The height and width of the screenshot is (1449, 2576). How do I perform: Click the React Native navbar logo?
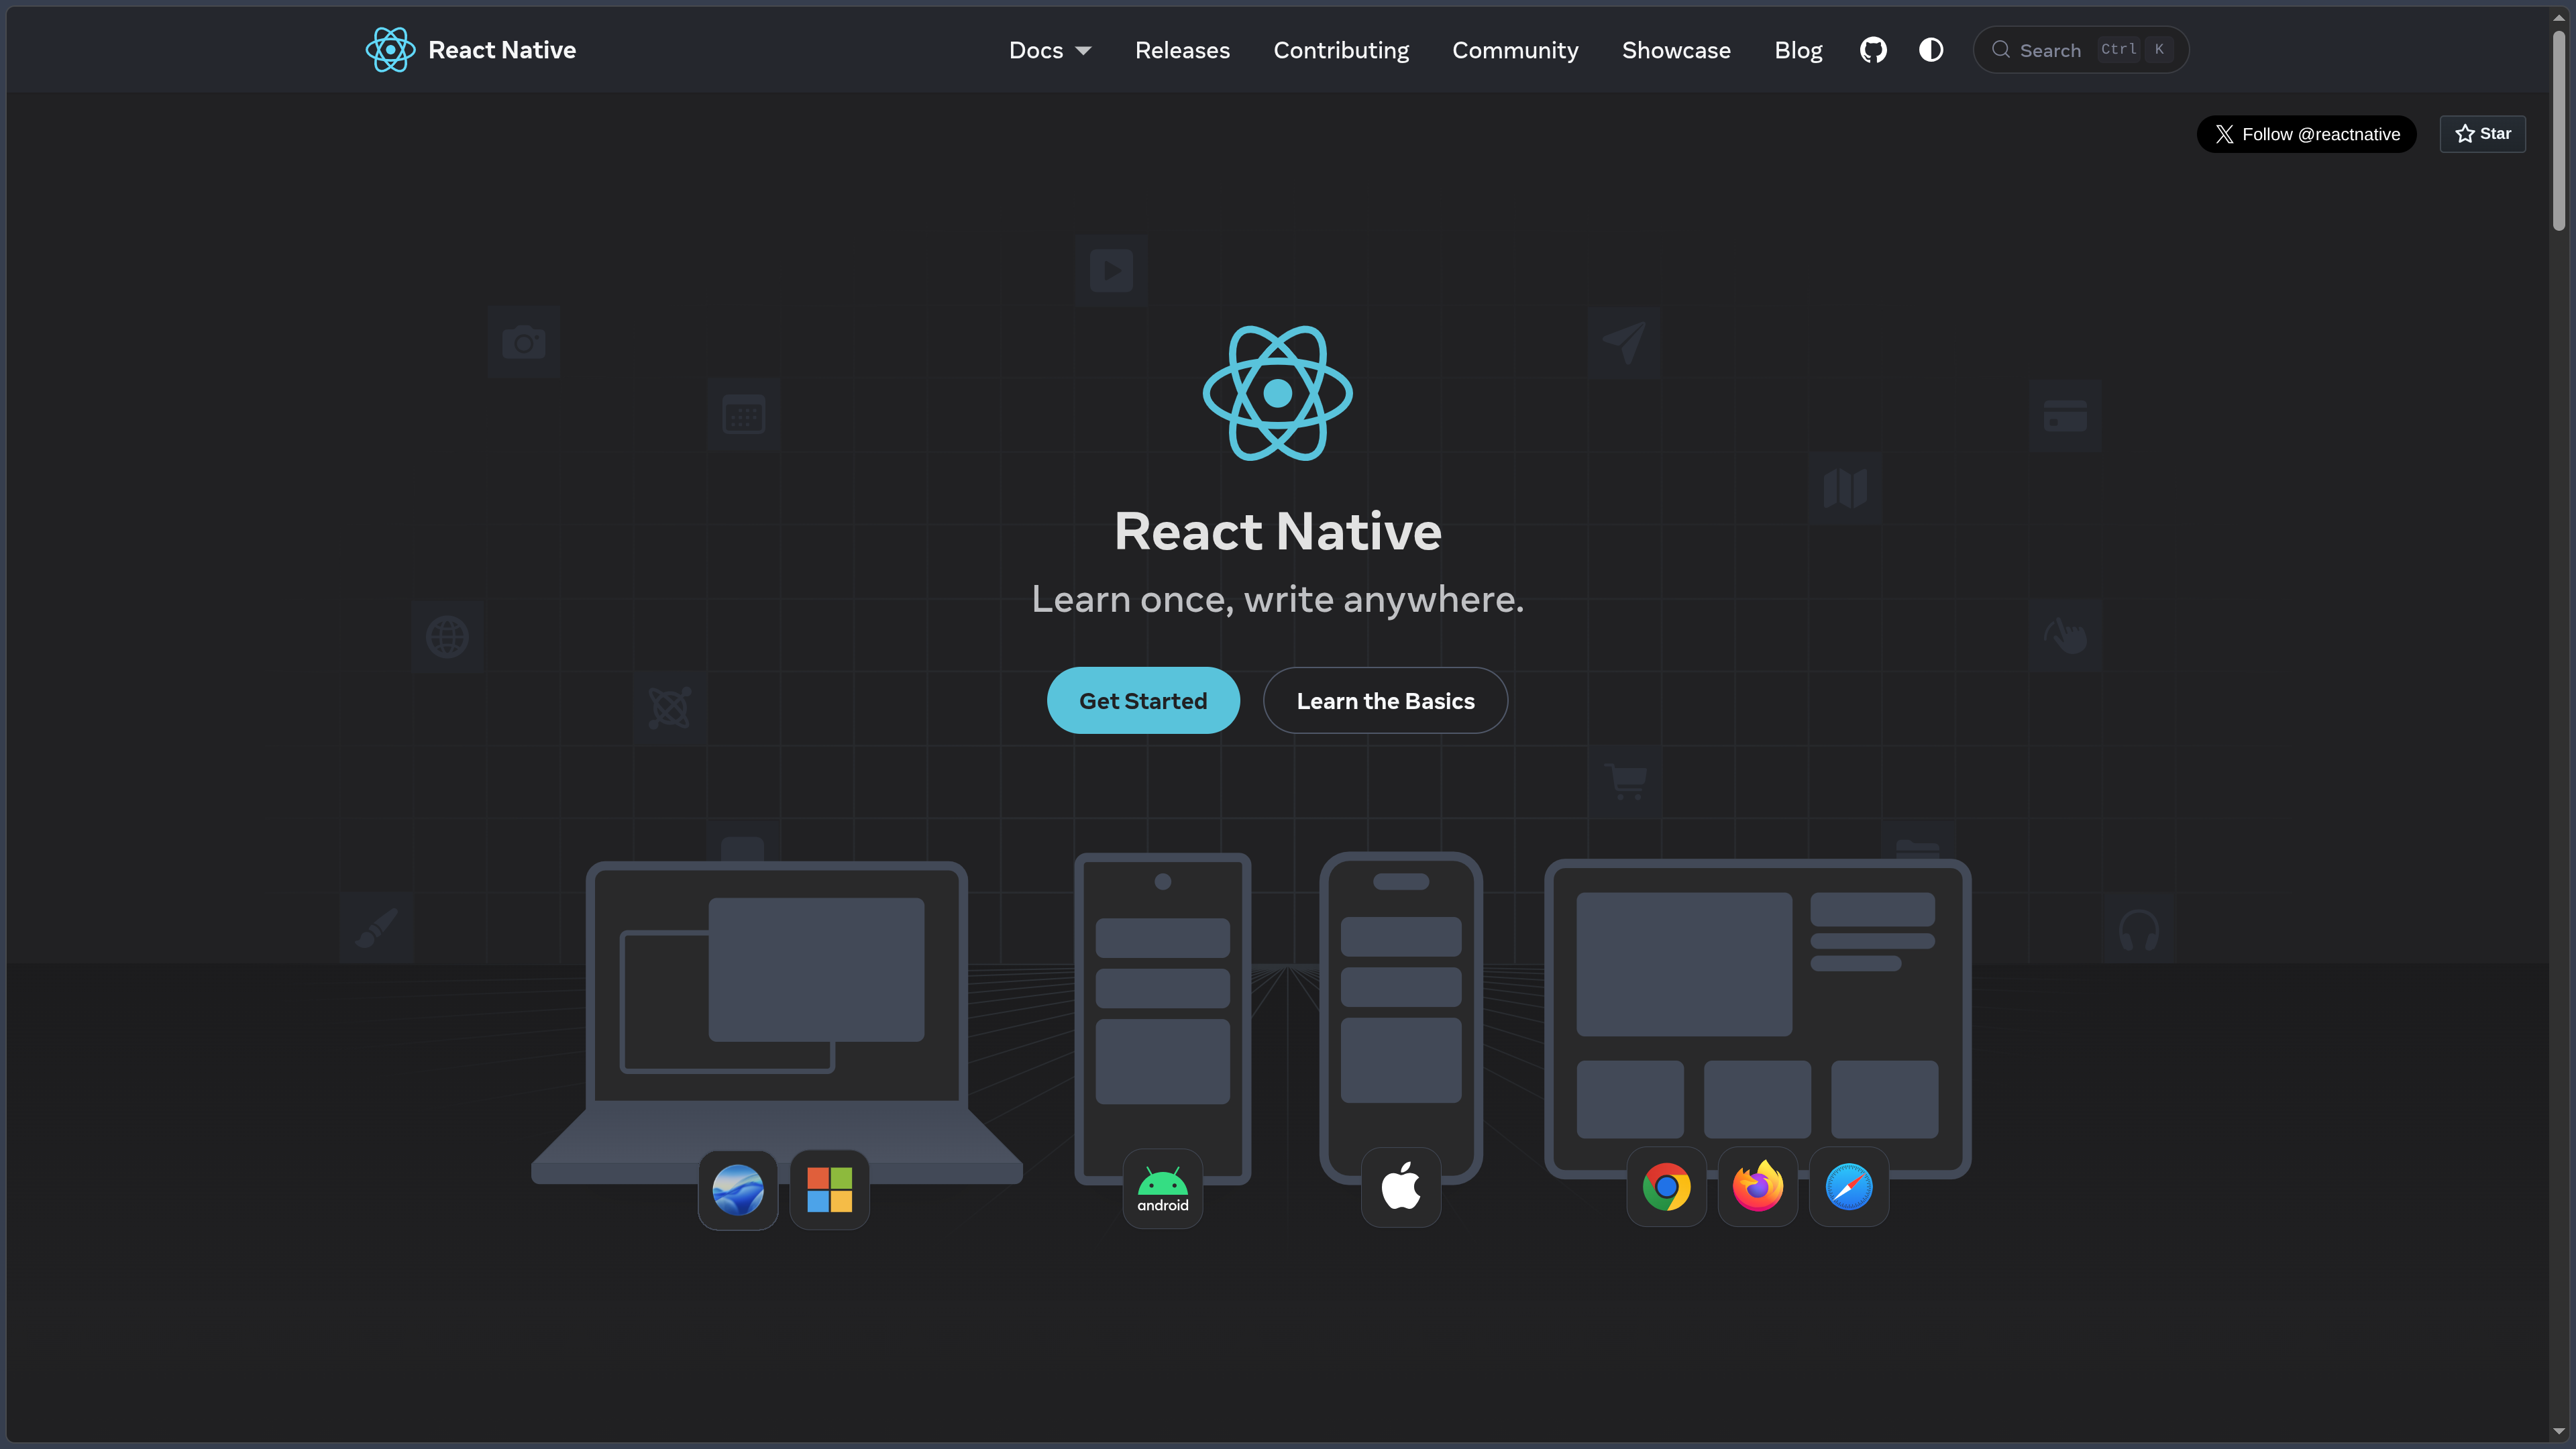pos(390,50)
